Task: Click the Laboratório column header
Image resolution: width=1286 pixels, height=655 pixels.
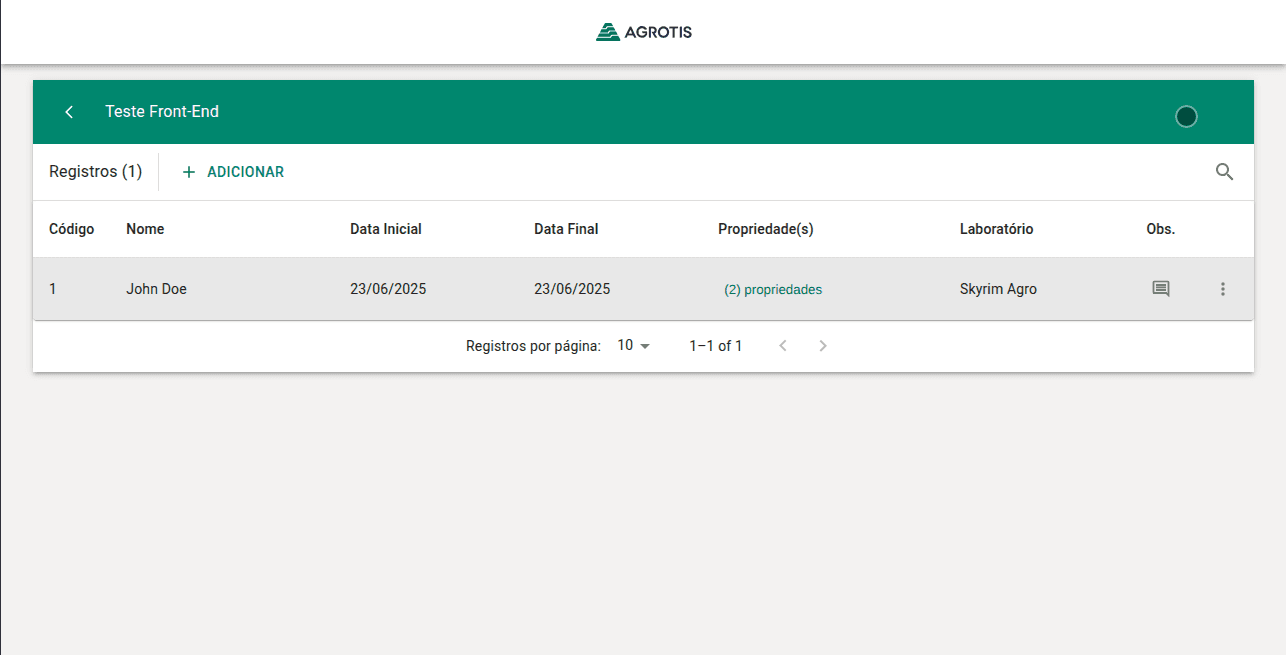Action: tap(996, 229)
